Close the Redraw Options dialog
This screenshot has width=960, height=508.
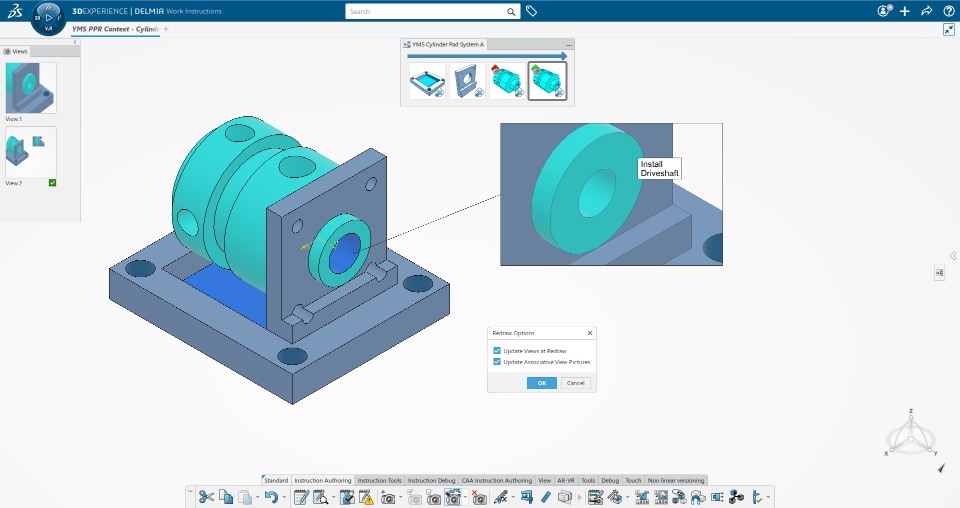[590, 333]
